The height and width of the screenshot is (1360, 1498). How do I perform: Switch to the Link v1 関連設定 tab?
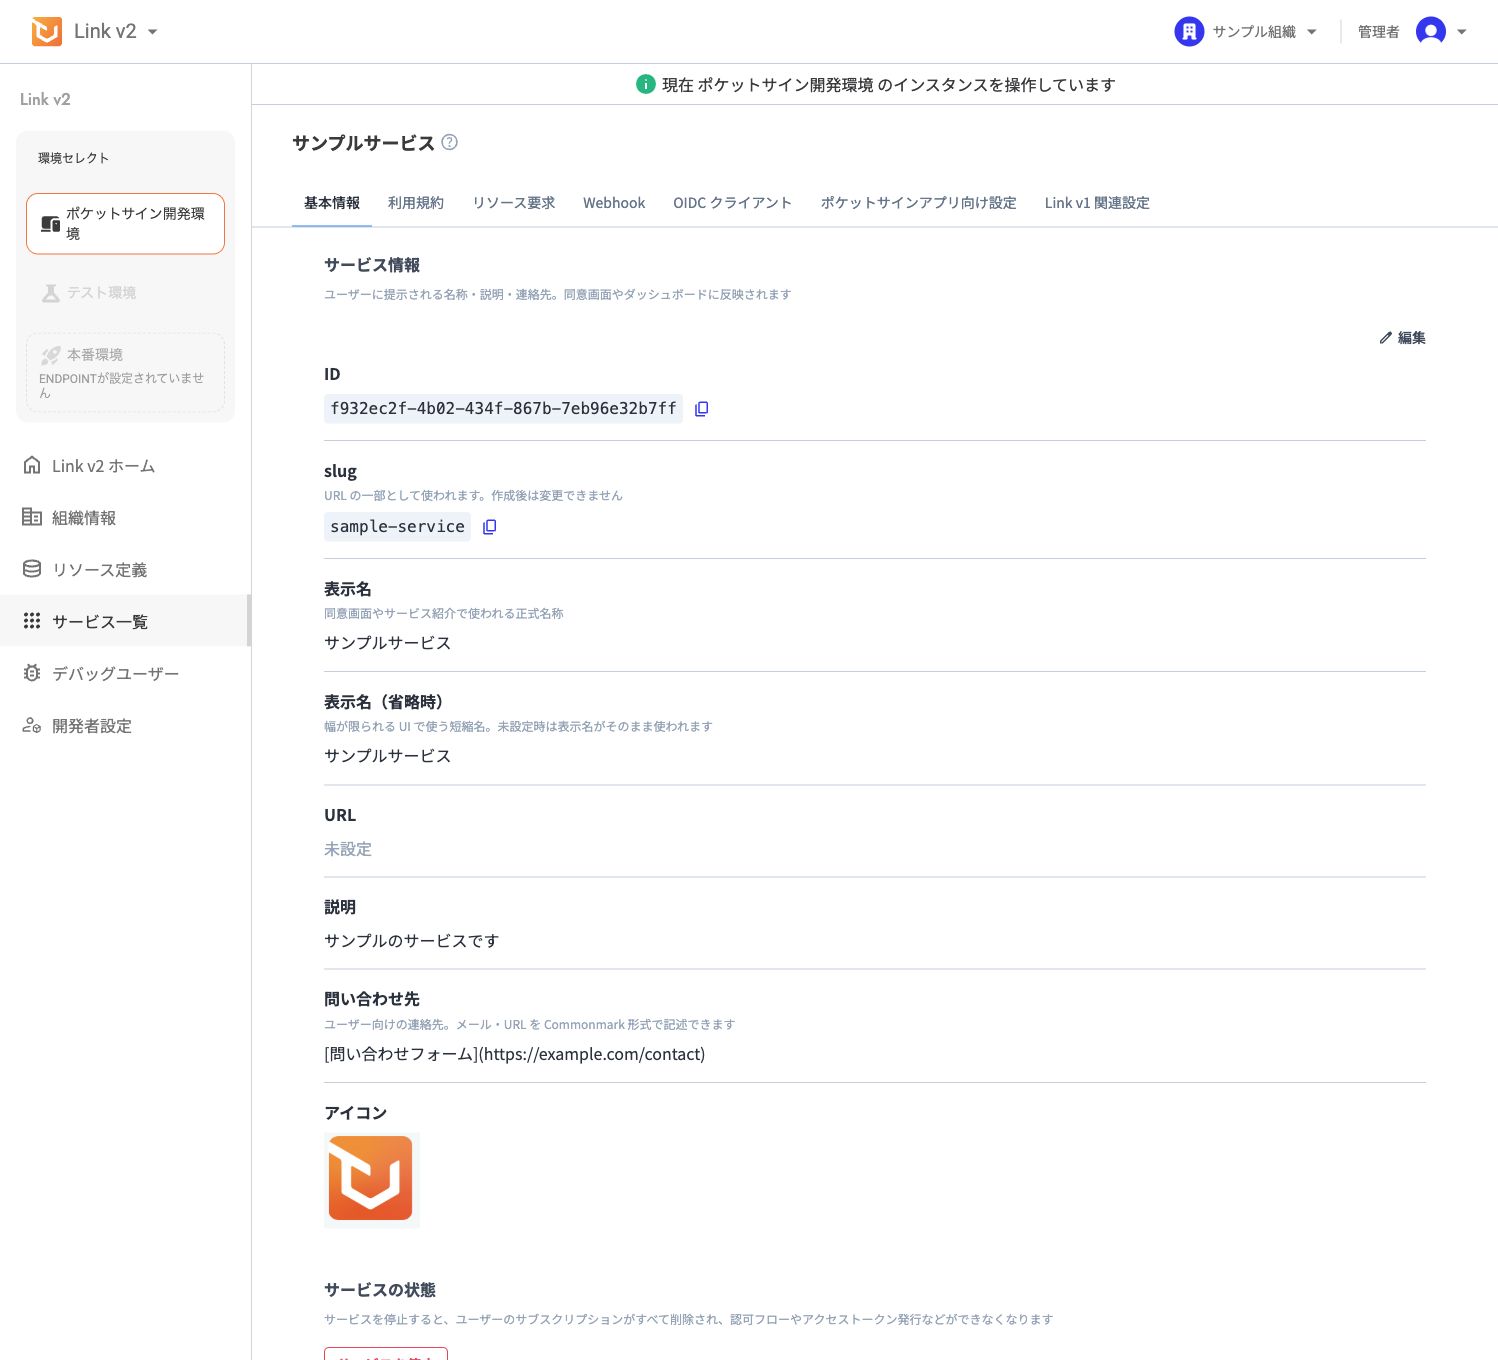1097,203
